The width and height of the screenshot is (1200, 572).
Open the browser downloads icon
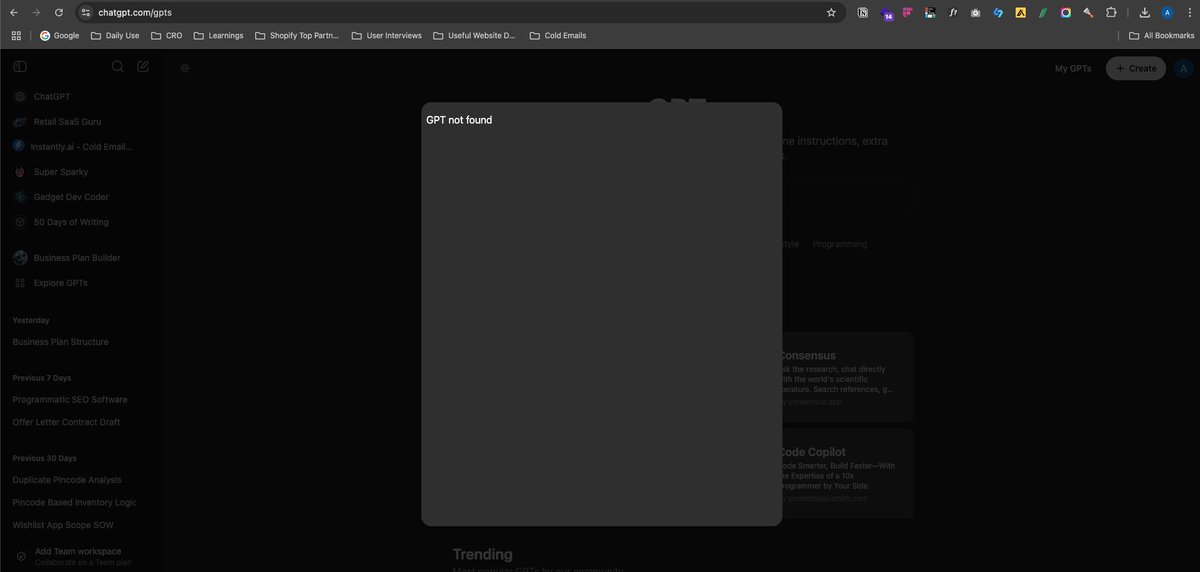(1145, 13)
